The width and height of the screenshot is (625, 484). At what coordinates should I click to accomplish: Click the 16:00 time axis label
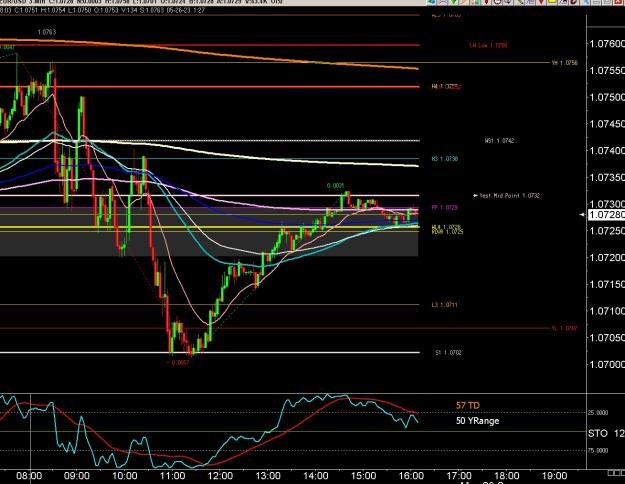tap(411, 476)
